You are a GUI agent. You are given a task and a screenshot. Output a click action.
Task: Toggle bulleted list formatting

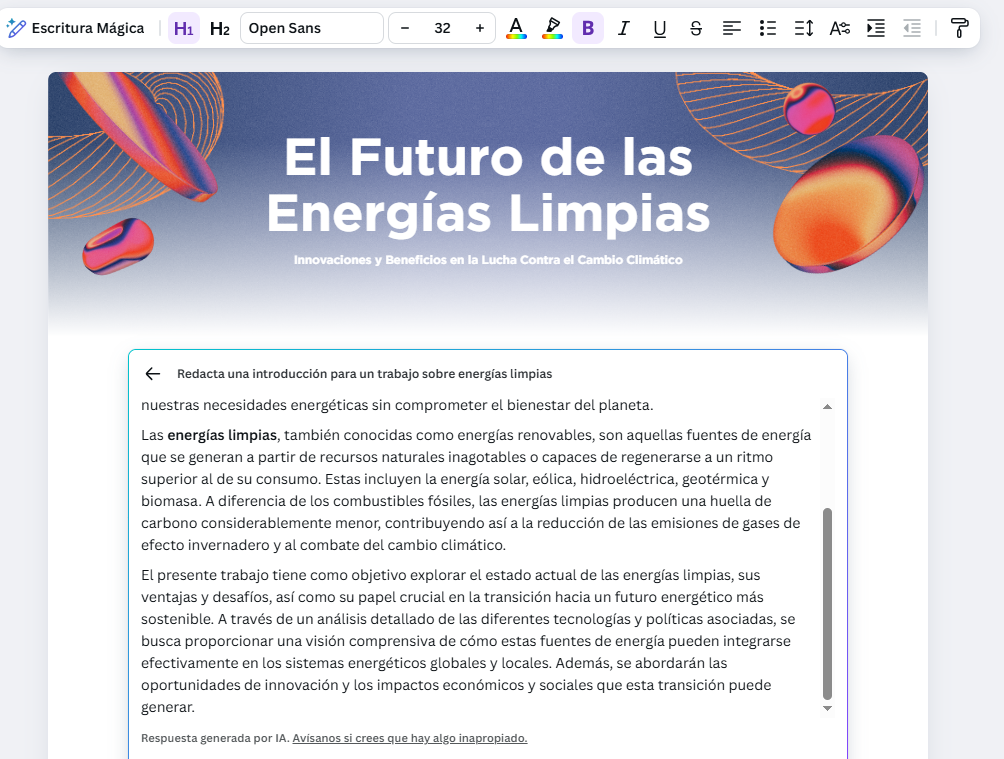(768, 28)
